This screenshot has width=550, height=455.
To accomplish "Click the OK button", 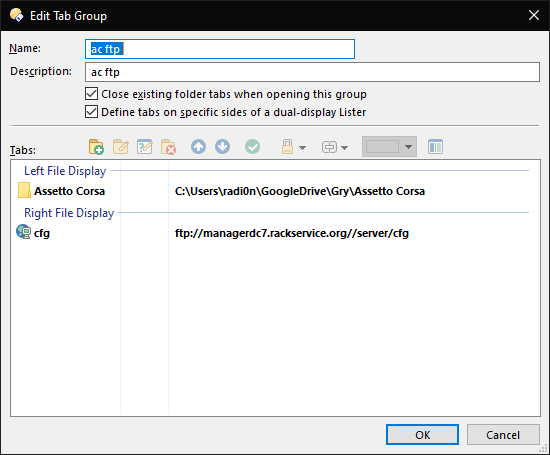I will [x=422, y=435].
